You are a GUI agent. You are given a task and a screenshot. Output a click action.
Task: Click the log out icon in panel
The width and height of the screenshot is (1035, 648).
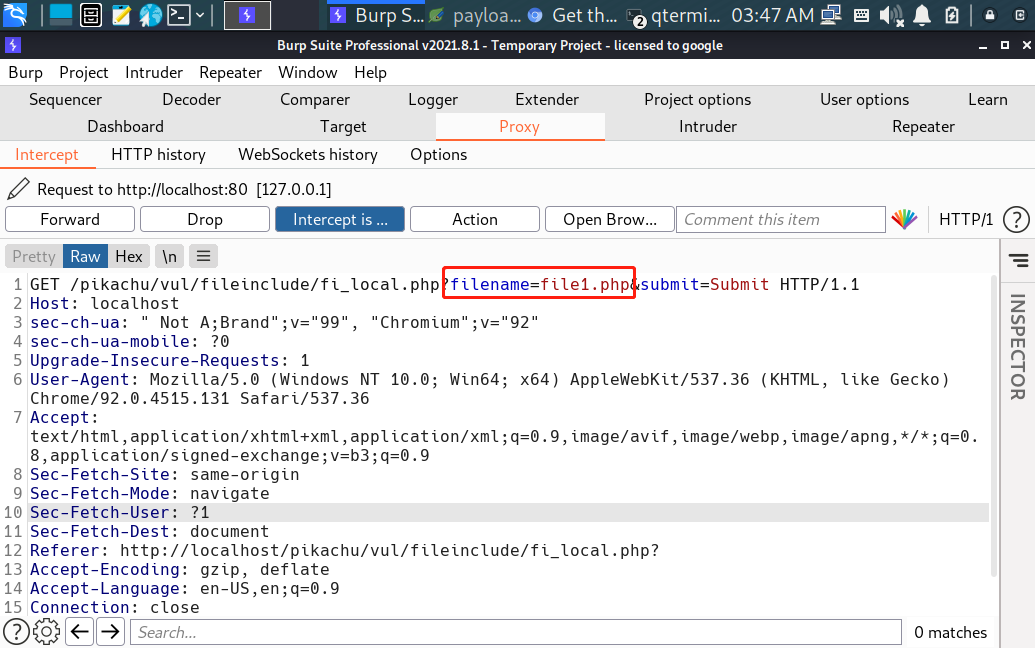tap(1021, 15)
